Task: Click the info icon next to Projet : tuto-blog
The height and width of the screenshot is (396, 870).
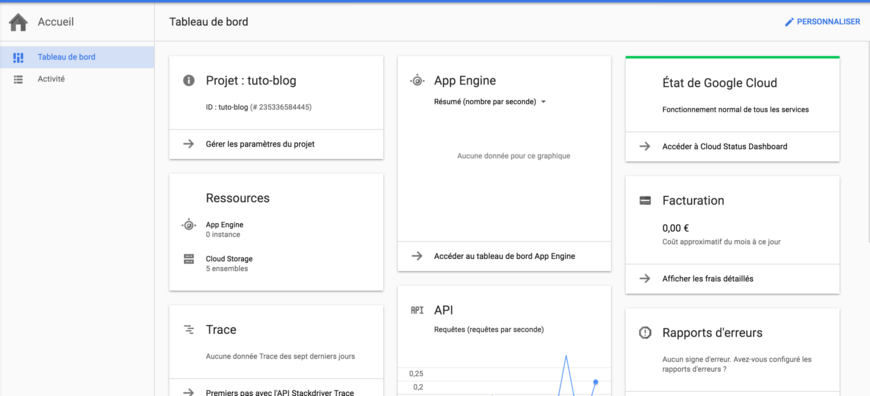Action: point(189,81)
